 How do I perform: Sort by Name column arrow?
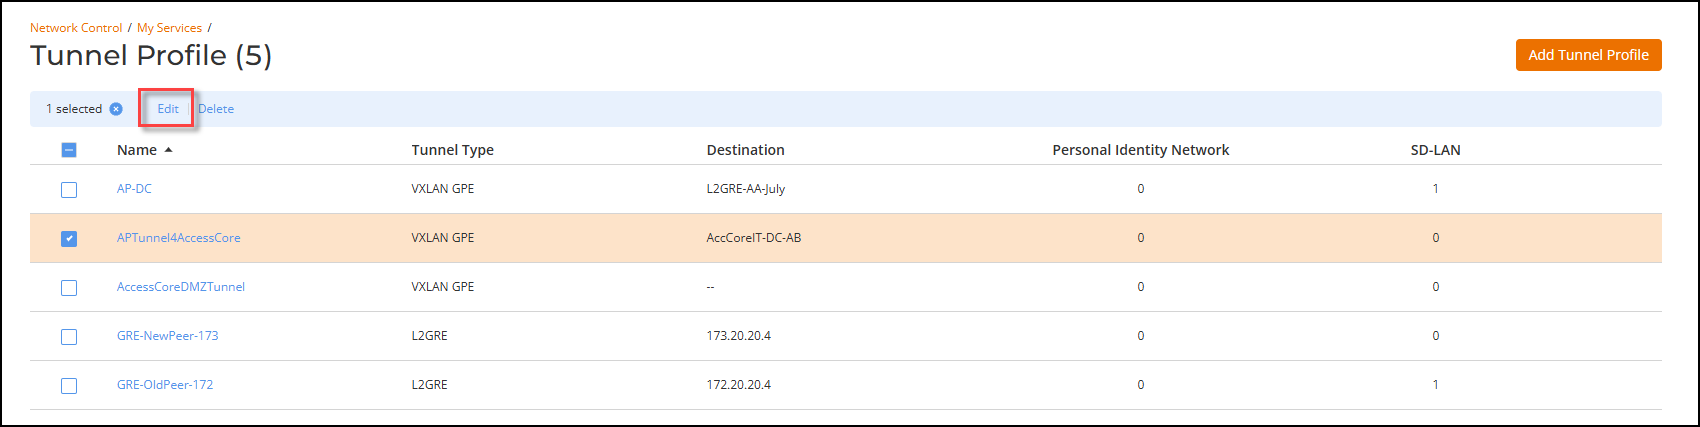coord(168,150)
